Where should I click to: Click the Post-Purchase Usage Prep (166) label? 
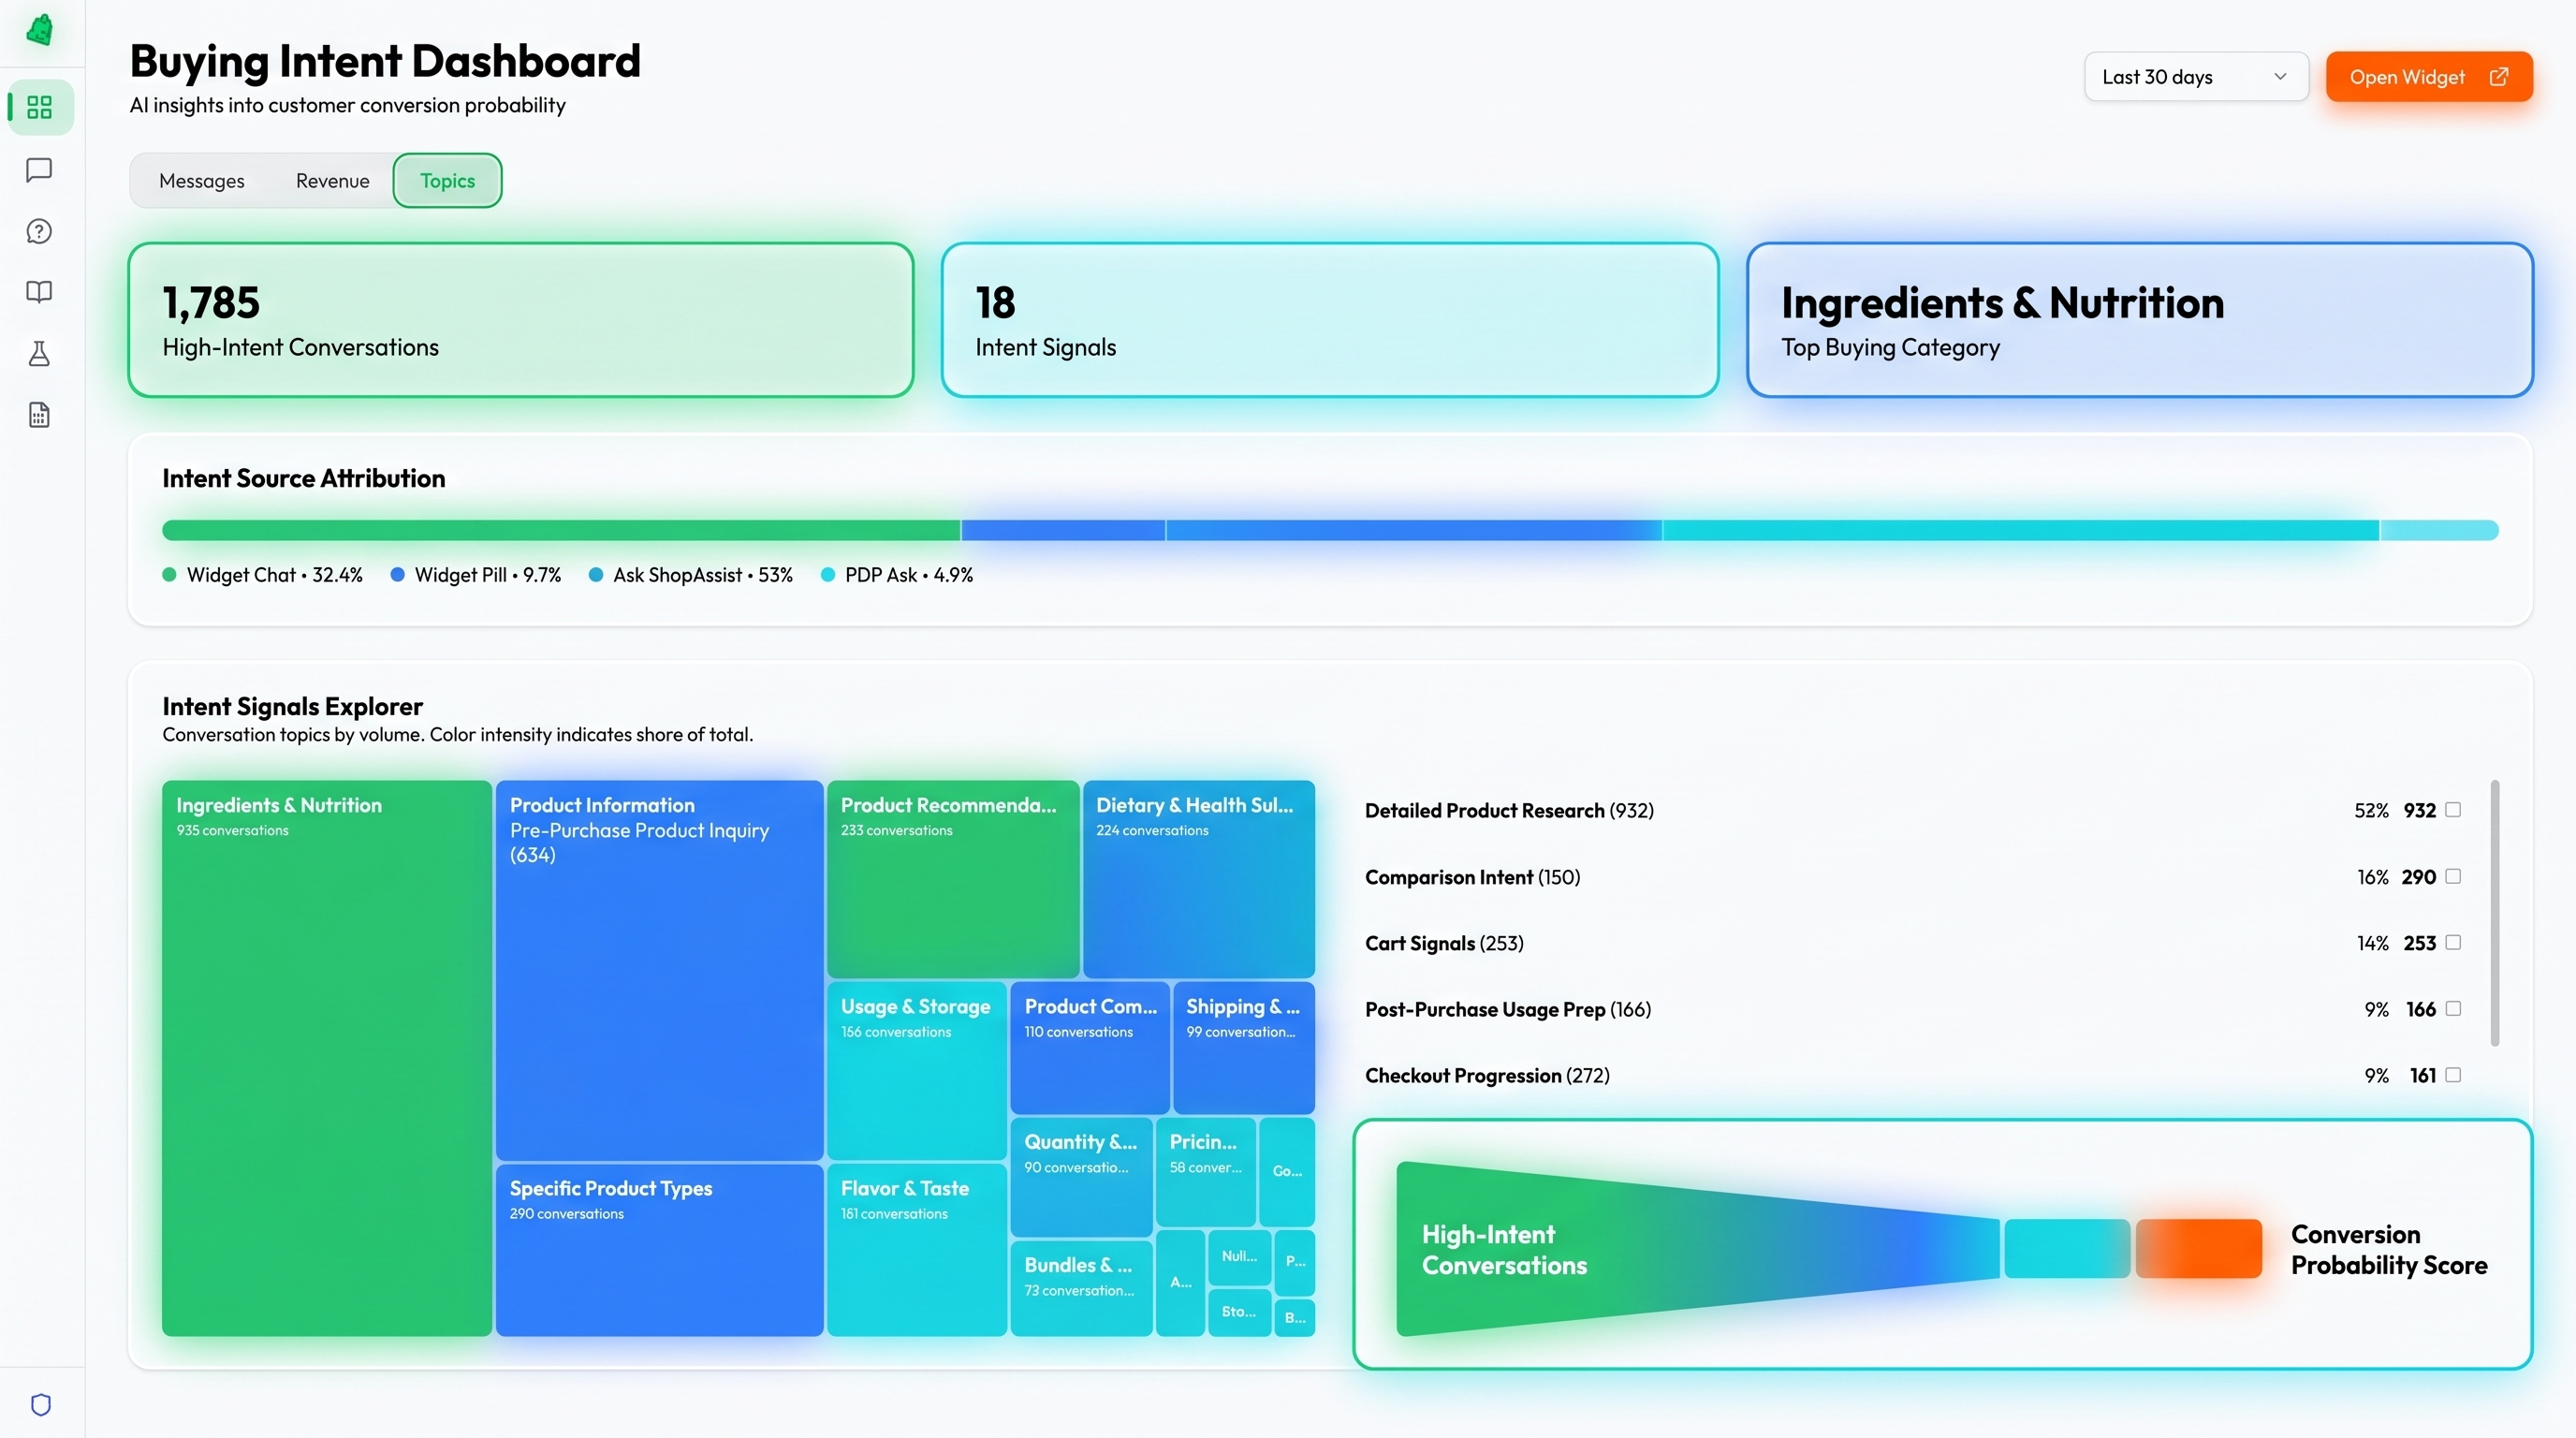click(1508, 1009)
